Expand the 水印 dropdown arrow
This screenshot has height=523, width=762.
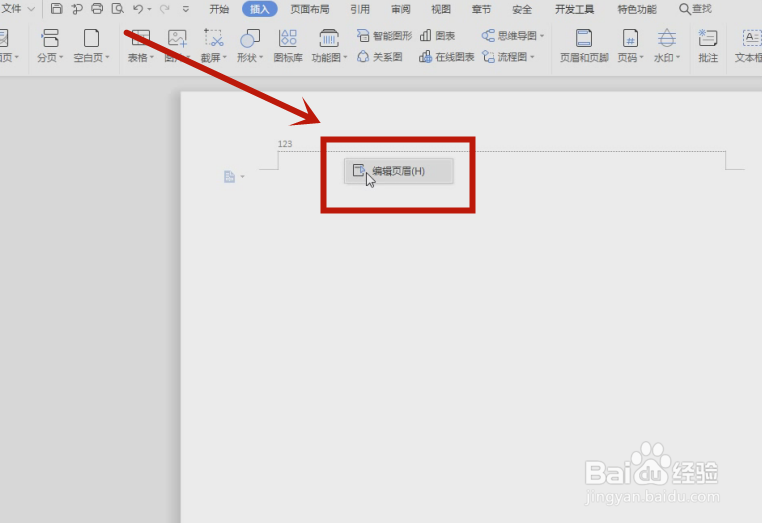click(678, 57)
